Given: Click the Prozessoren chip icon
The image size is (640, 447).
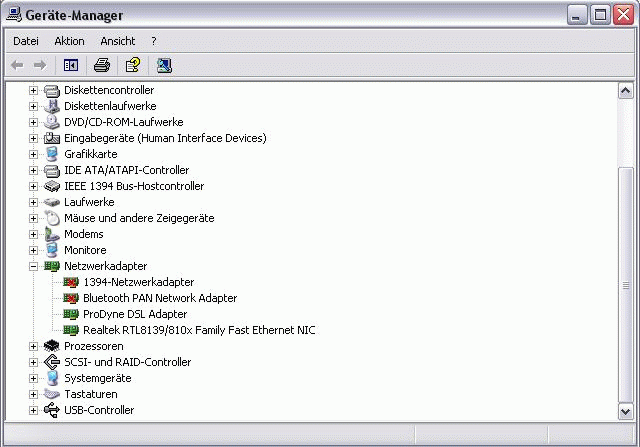Looking at the screenshot, I should coord(52,346).
